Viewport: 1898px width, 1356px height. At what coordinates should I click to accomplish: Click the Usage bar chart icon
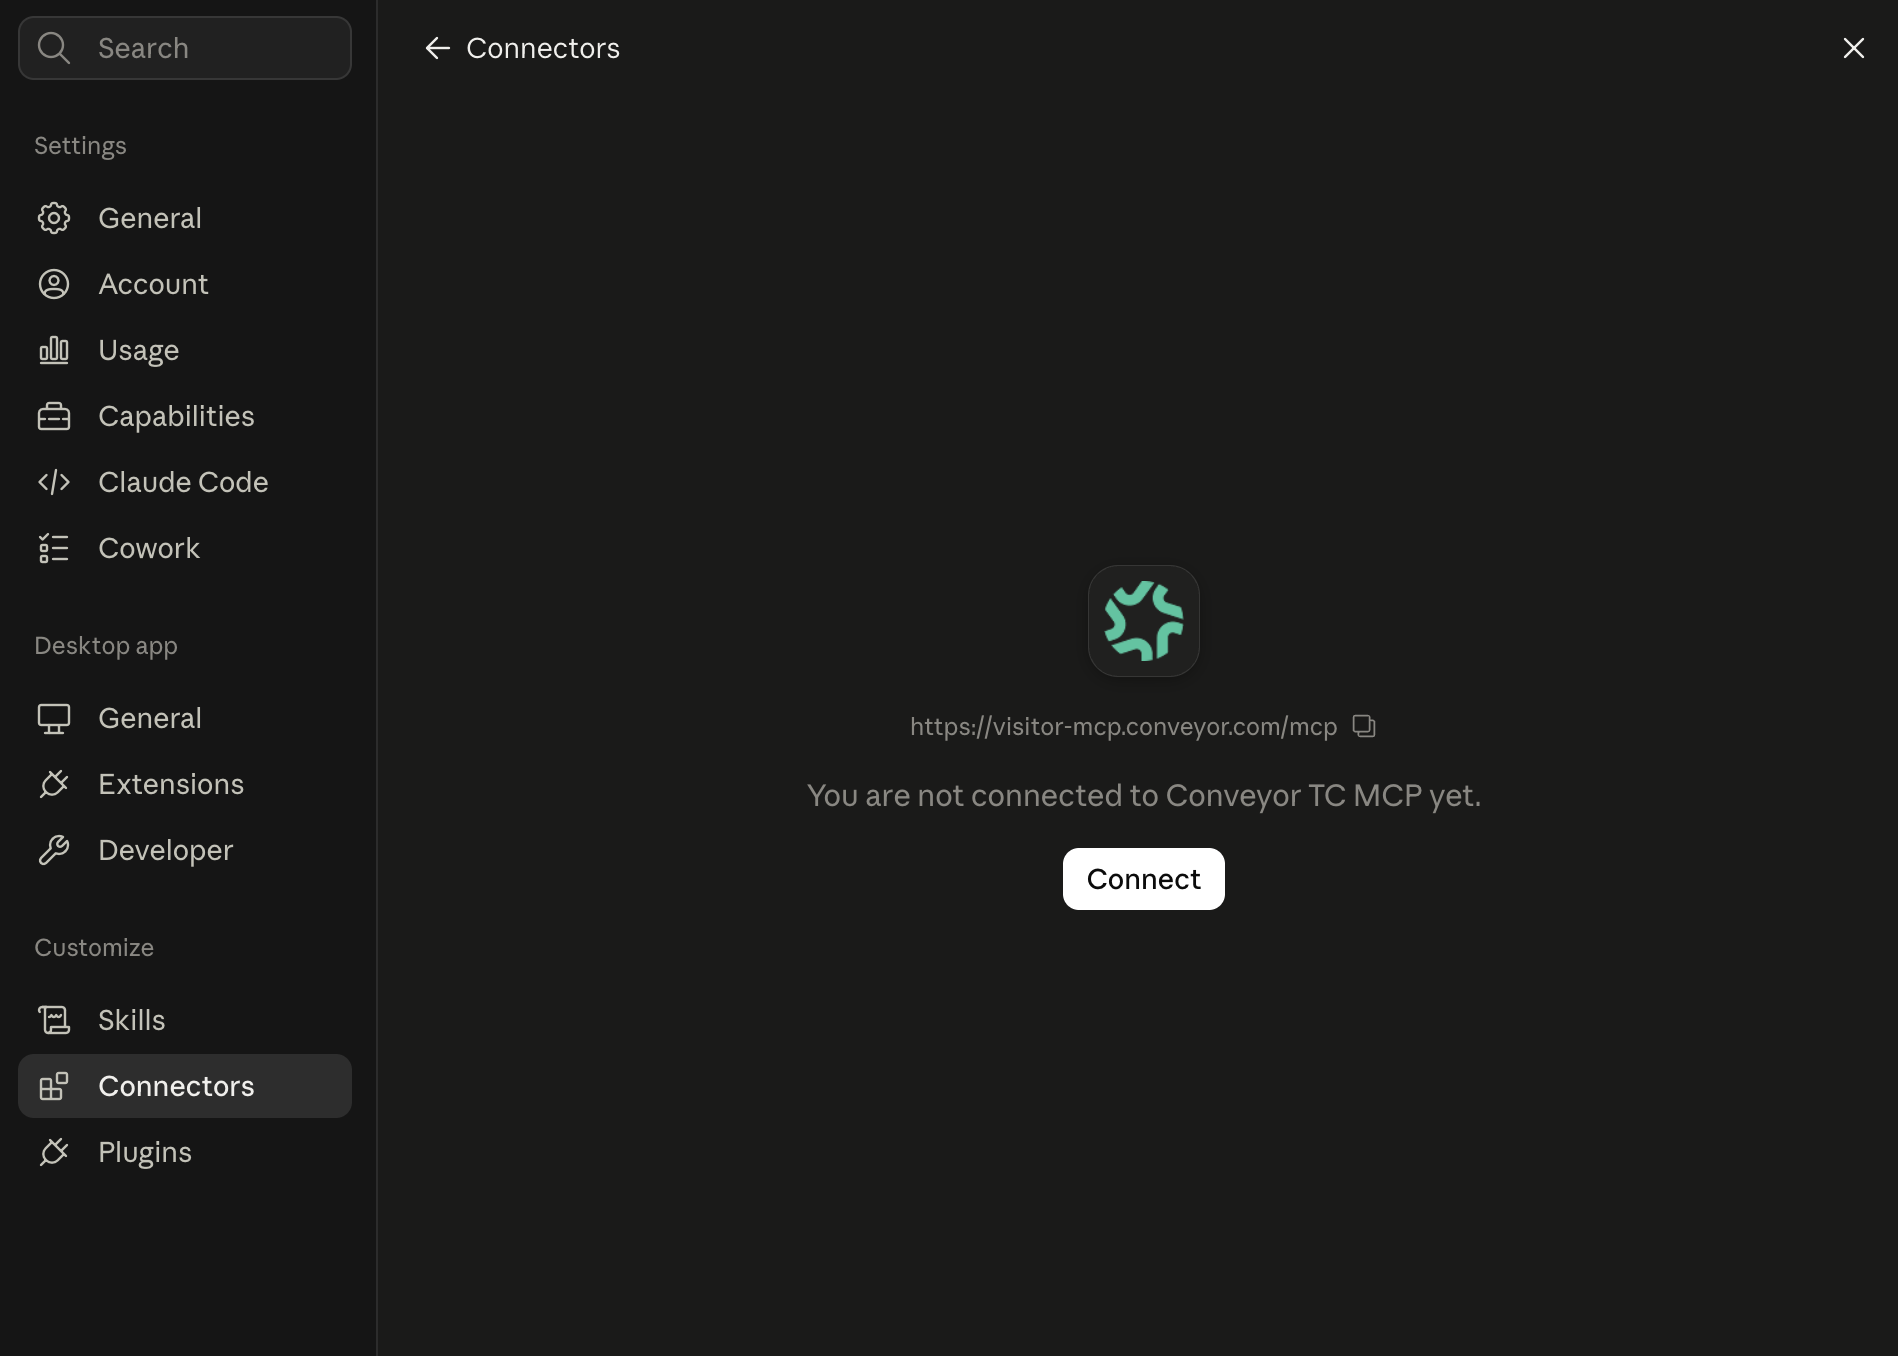54,350
